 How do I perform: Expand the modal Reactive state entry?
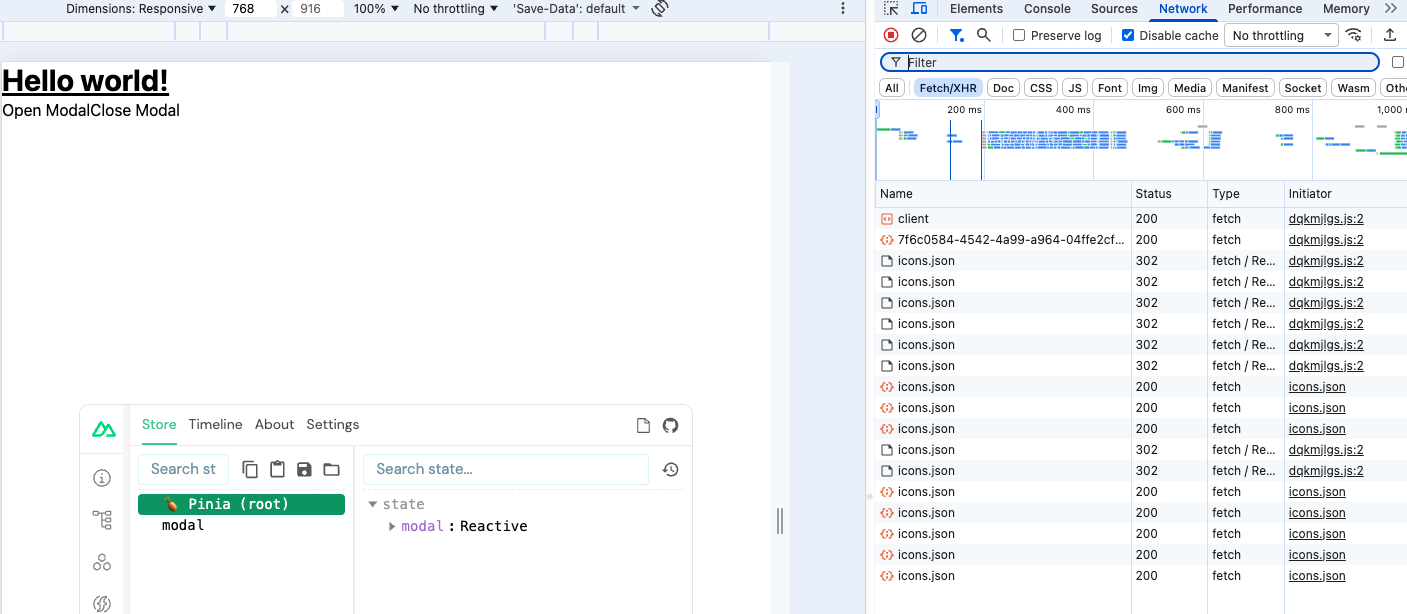pyautogui.click(x=392, y=526)
